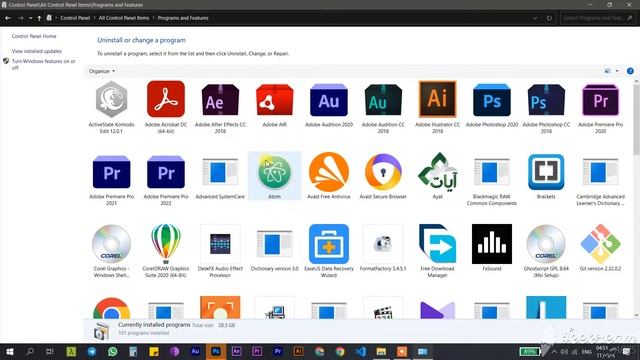Focus the Search Programs and Features box
Image resolution: width=640 pixels, height=360 pixels.
(598, 18)
